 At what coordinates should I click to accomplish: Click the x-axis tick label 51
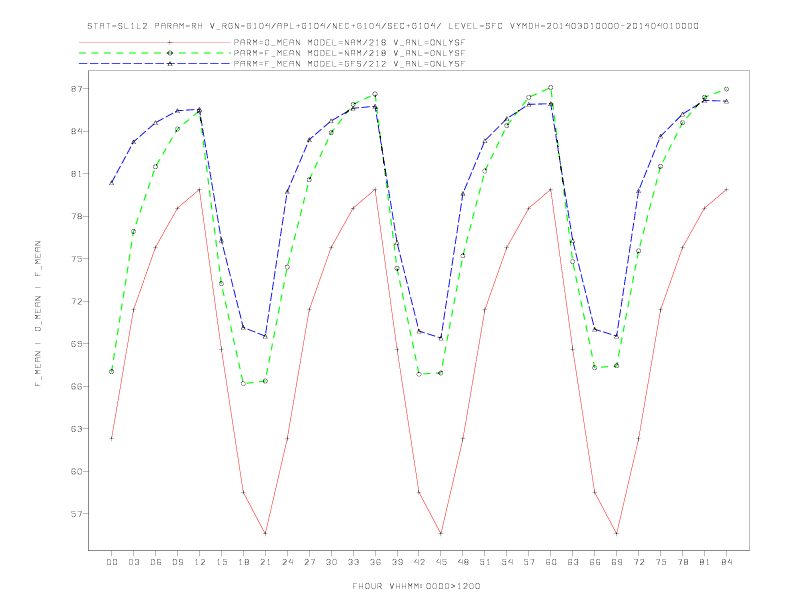tap(485, 562)
